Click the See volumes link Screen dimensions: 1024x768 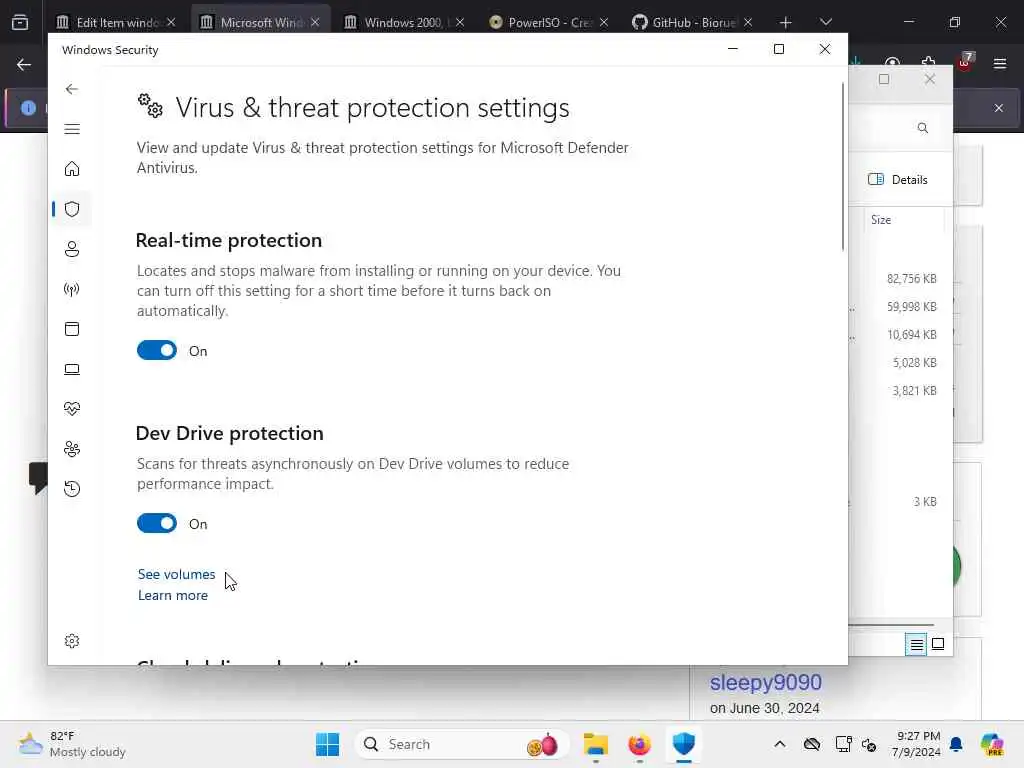pos(176,574)
